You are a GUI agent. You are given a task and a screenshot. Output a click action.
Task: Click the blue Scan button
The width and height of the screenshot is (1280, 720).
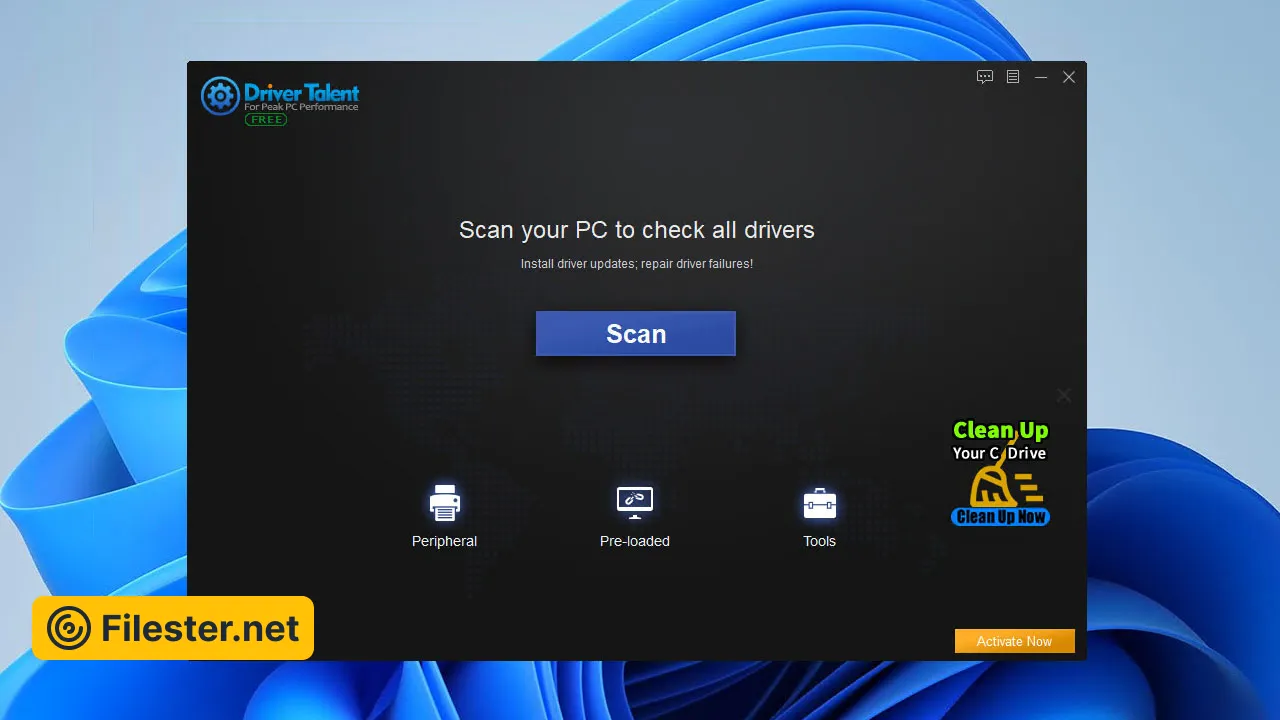635,333
